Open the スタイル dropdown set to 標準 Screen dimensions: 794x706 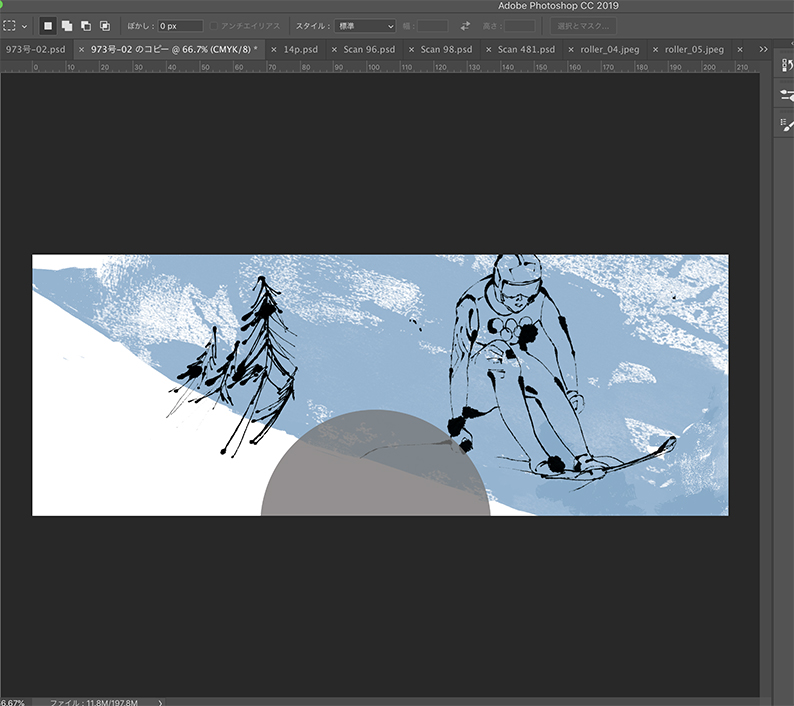[364, 26]
